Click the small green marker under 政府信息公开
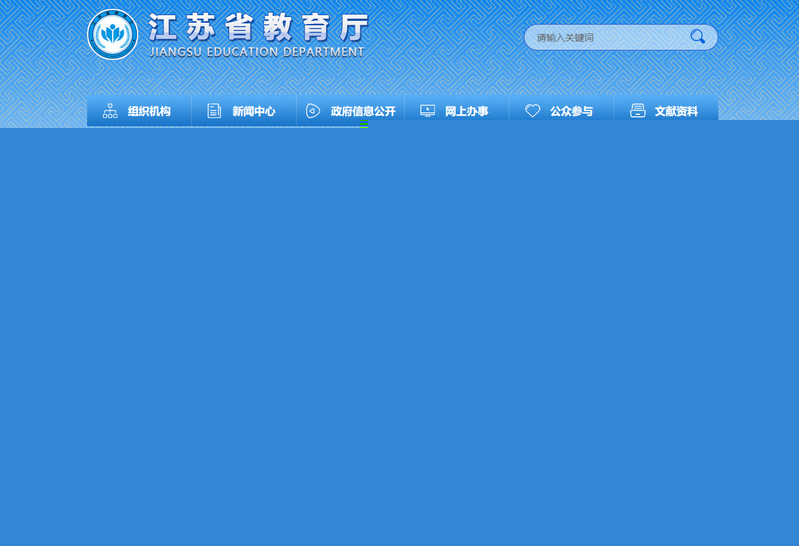 tap(364, 122)
